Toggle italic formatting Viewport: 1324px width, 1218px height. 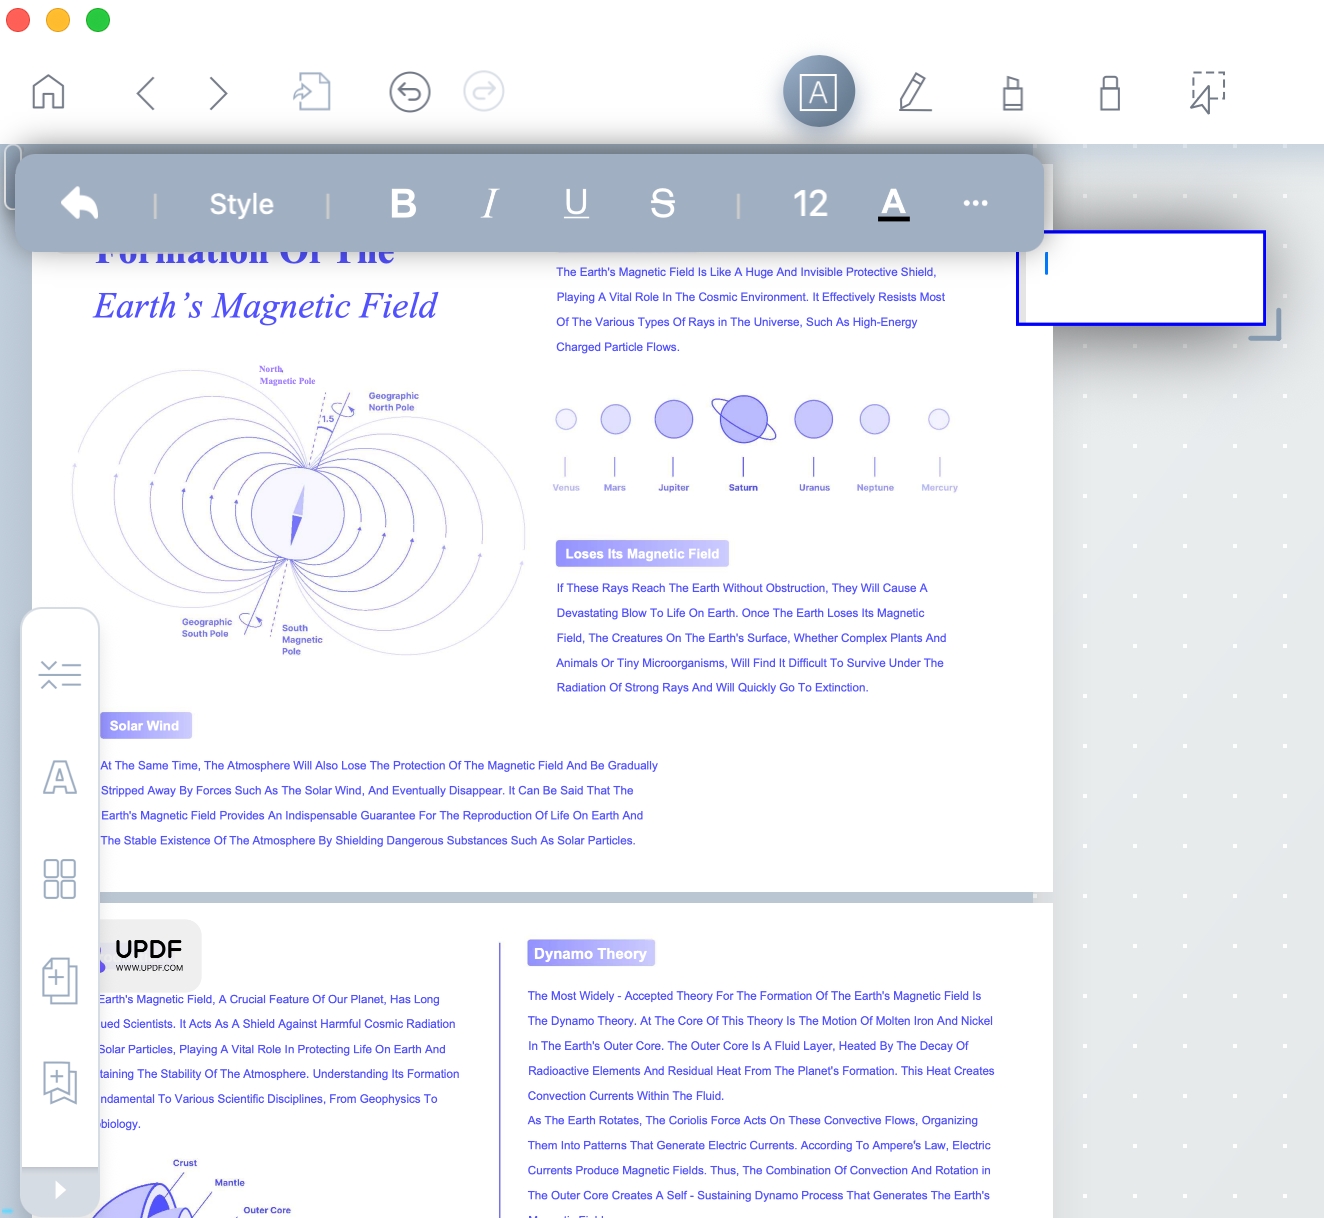click(489, 204)
